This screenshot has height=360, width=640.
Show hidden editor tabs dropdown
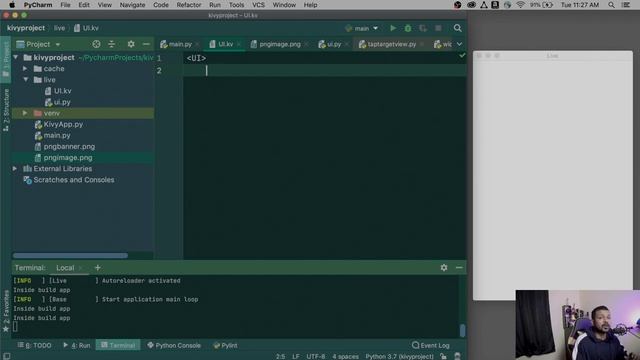(460, 44)
